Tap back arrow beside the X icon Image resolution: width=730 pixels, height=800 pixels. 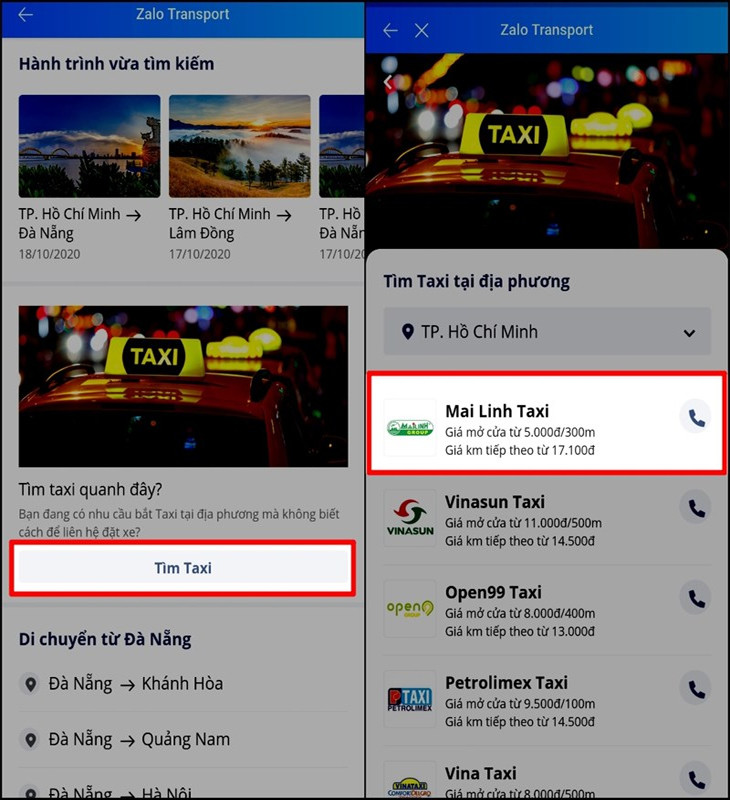(390, 30)
